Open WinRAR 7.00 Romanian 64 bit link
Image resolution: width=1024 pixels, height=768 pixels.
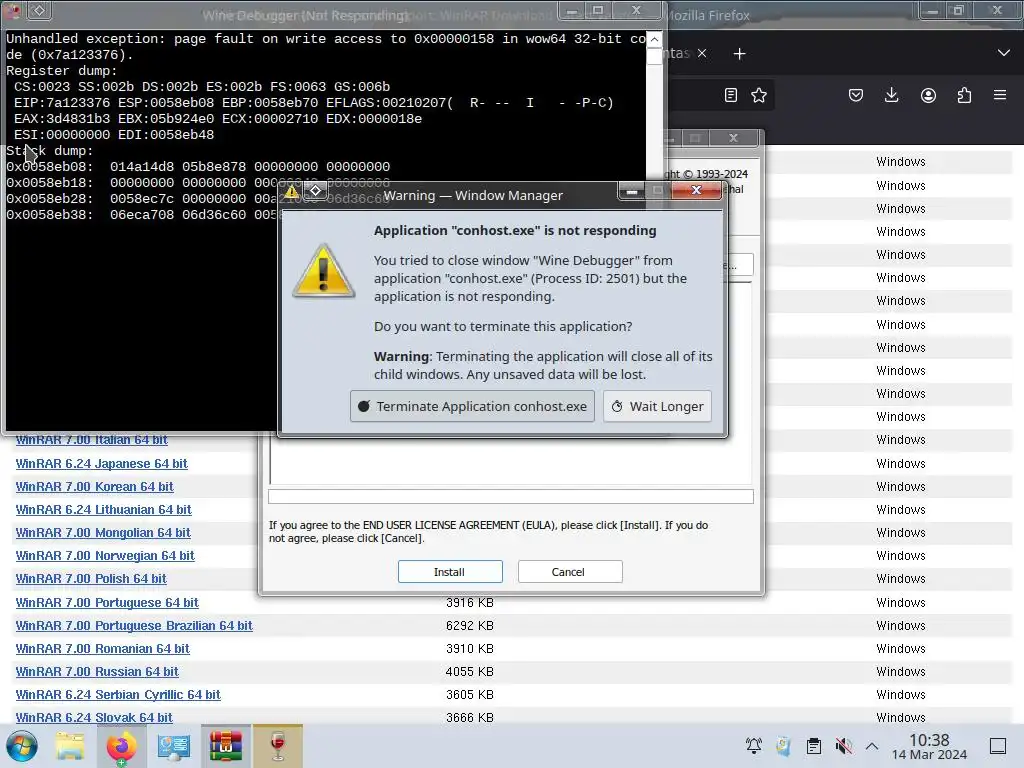103,648
